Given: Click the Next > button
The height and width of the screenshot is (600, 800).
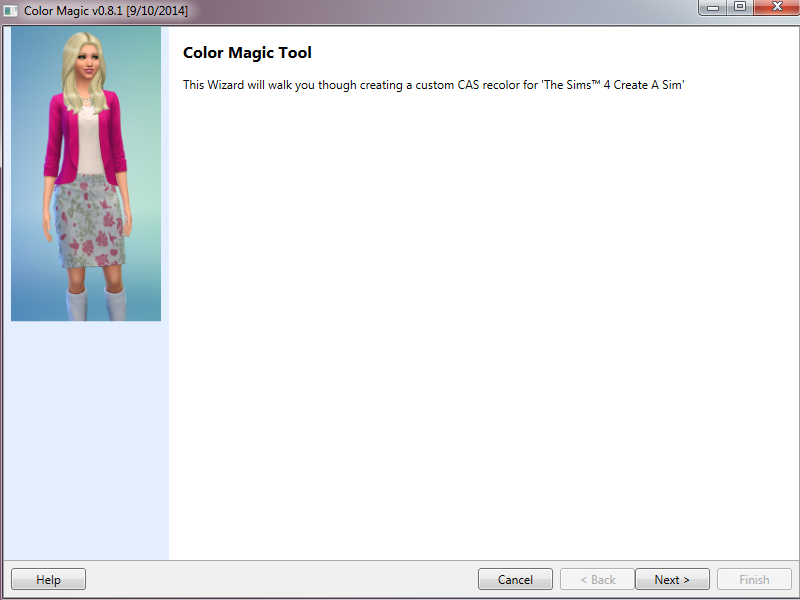Looking at the screenshot, I should tap(672, 579).
